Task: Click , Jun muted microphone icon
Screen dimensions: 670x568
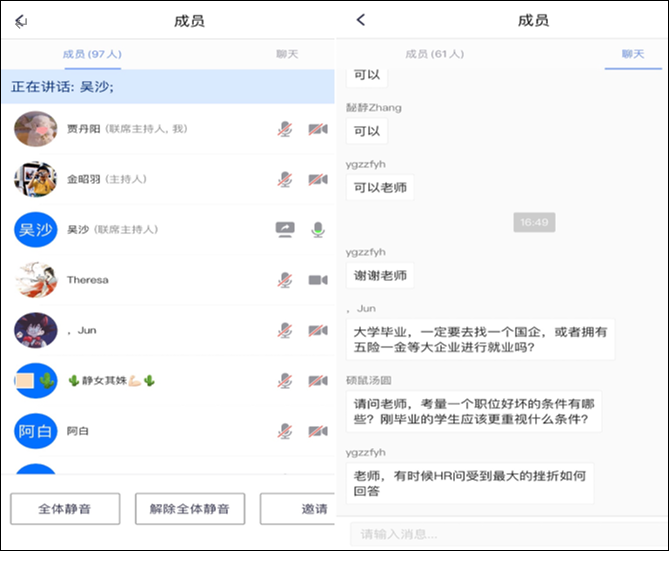Action: [x=285, y=330]
